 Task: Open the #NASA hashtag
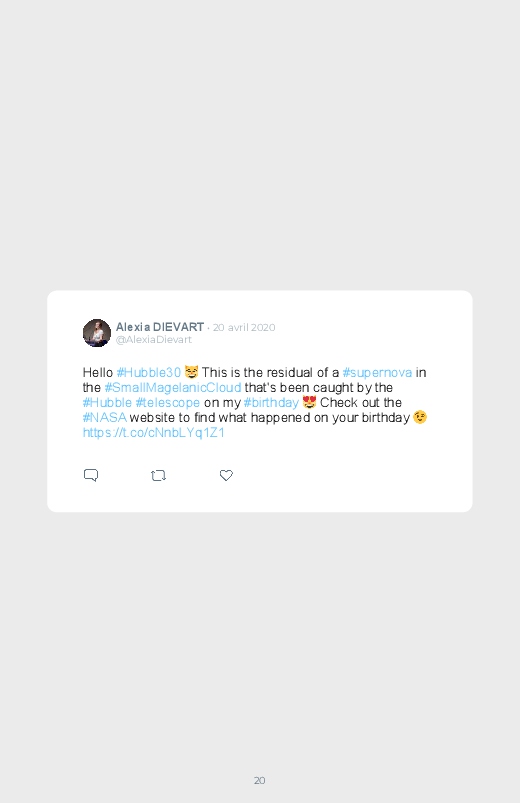click(105, 417)
